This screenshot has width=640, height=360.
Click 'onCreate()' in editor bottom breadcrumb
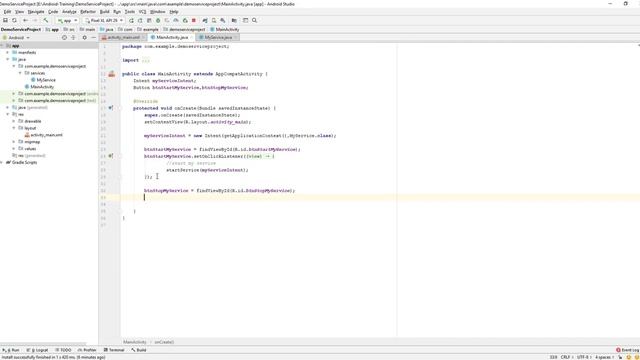pyautogui.click(x=164, y=342)
